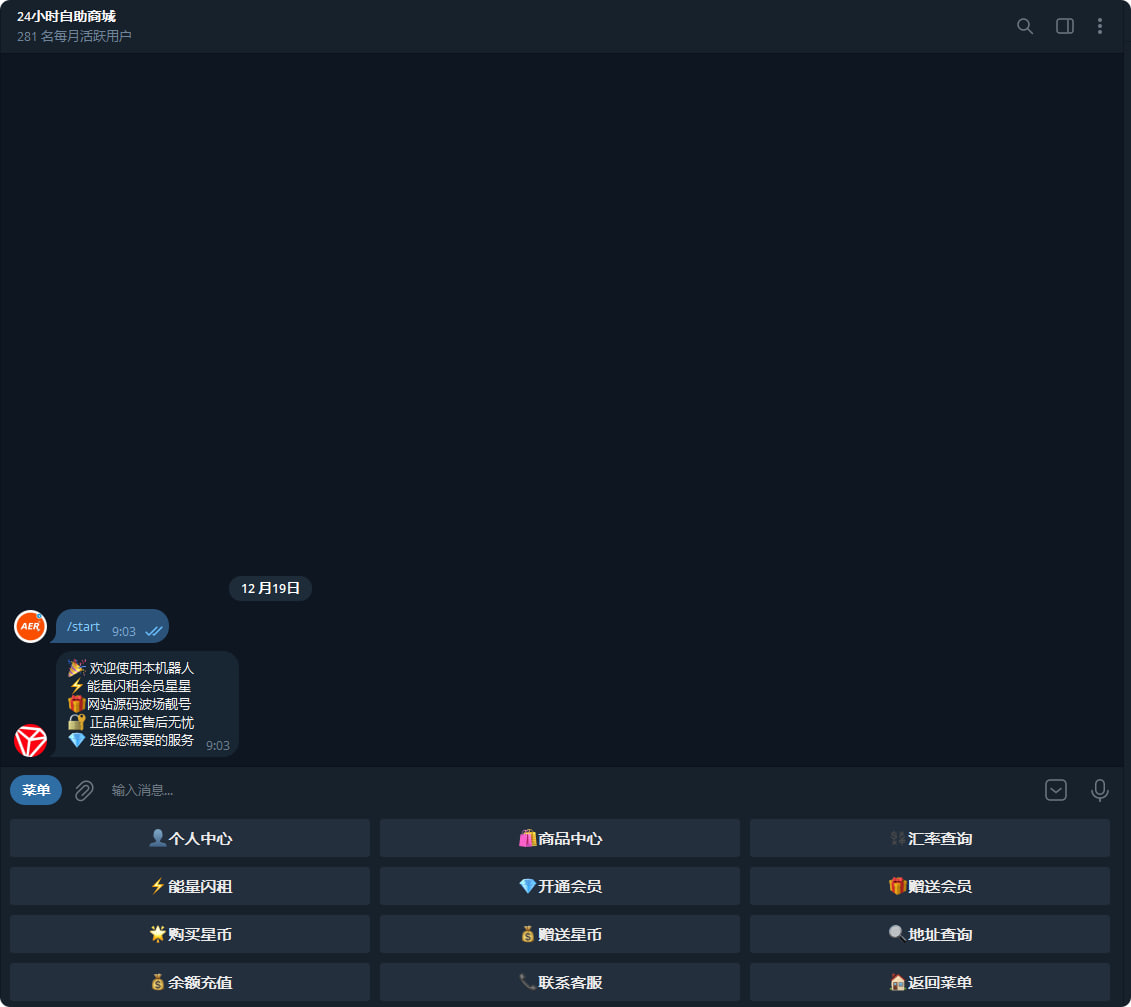Click the /start command message
Screen dimensions: 1131x1007
click(84, 627)
